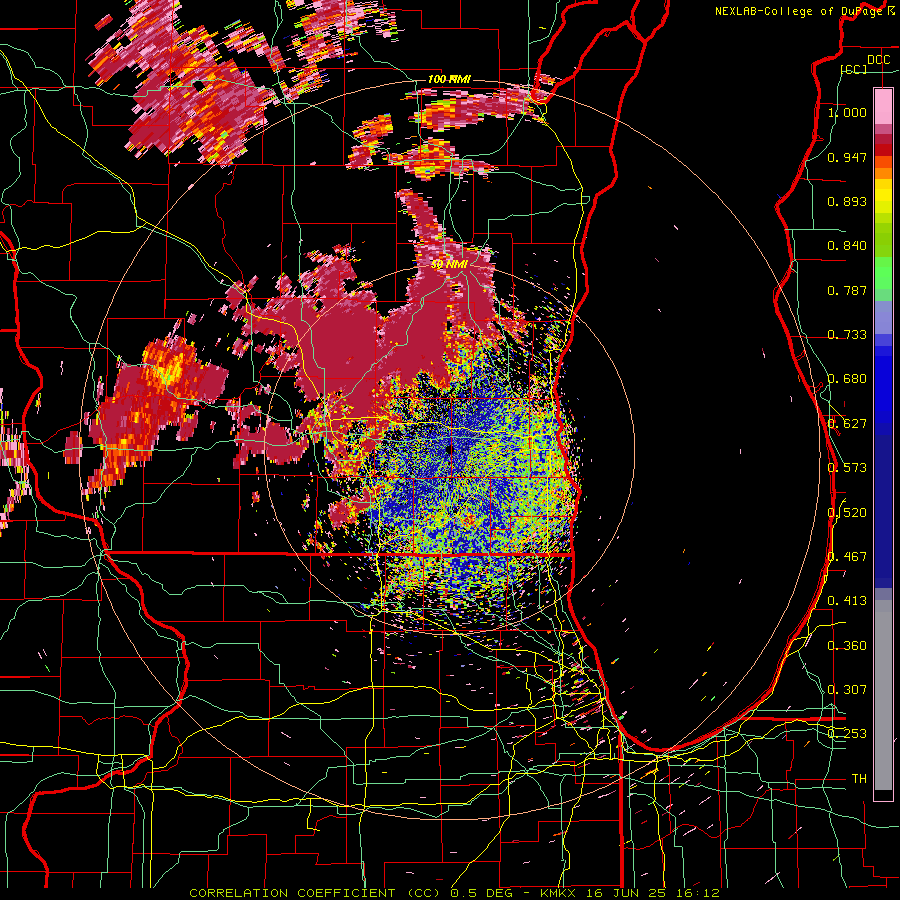Pick the light periwinkle segment of the color bar
The height and width of the screenshot is (900, 900).
(x=883, y=317)
